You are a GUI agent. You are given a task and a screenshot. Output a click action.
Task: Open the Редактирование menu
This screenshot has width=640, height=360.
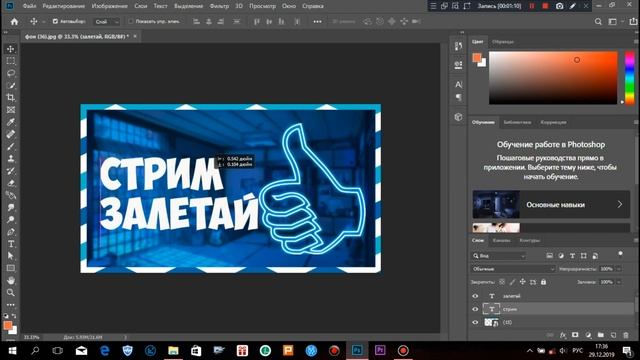click(64, 6)
